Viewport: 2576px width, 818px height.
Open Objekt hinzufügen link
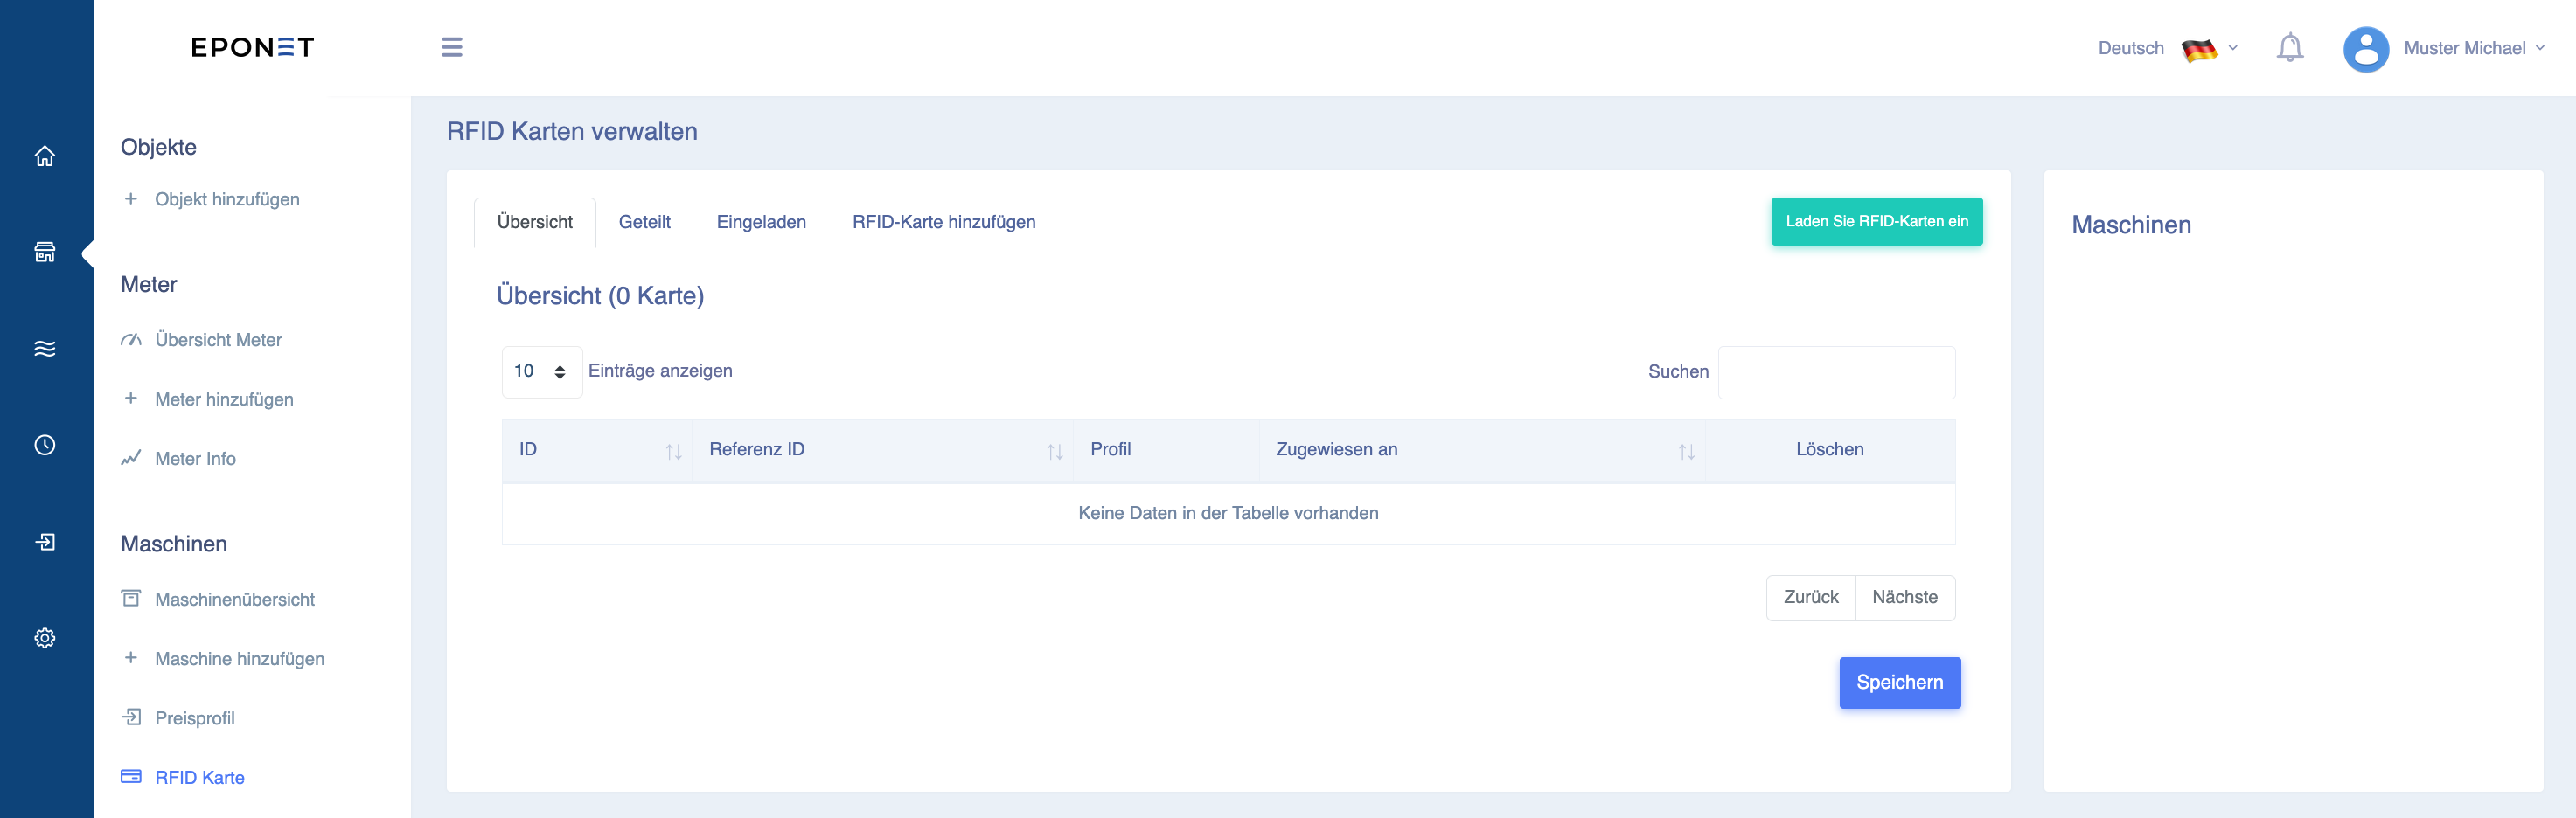coord(227,199)
